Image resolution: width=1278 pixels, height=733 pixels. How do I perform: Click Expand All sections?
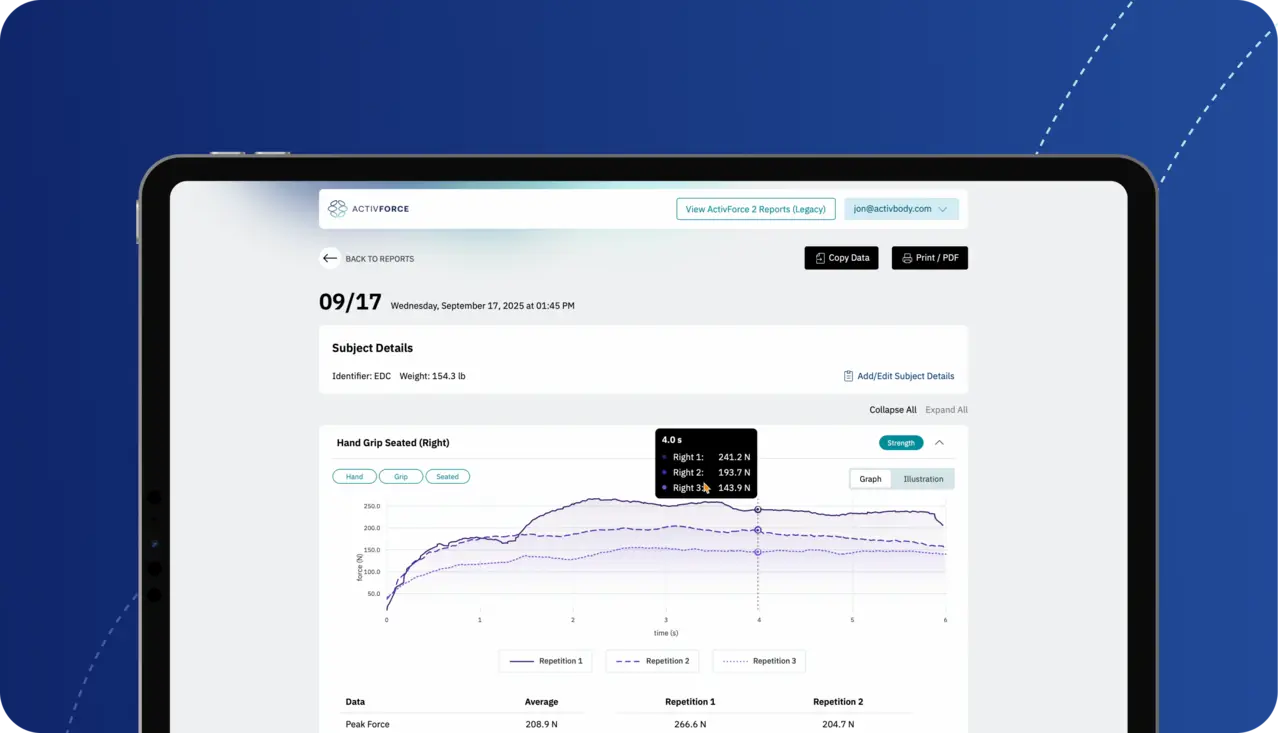(x=946, y=410)
